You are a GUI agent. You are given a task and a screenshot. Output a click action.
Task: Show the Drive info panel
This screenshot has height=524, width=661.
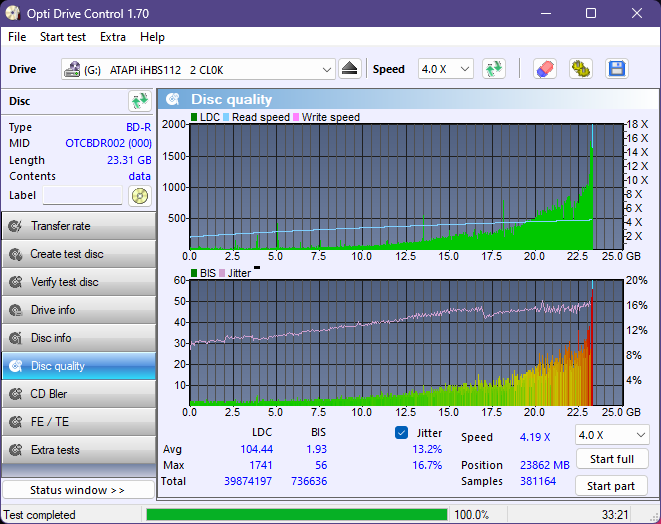[79, 310]
